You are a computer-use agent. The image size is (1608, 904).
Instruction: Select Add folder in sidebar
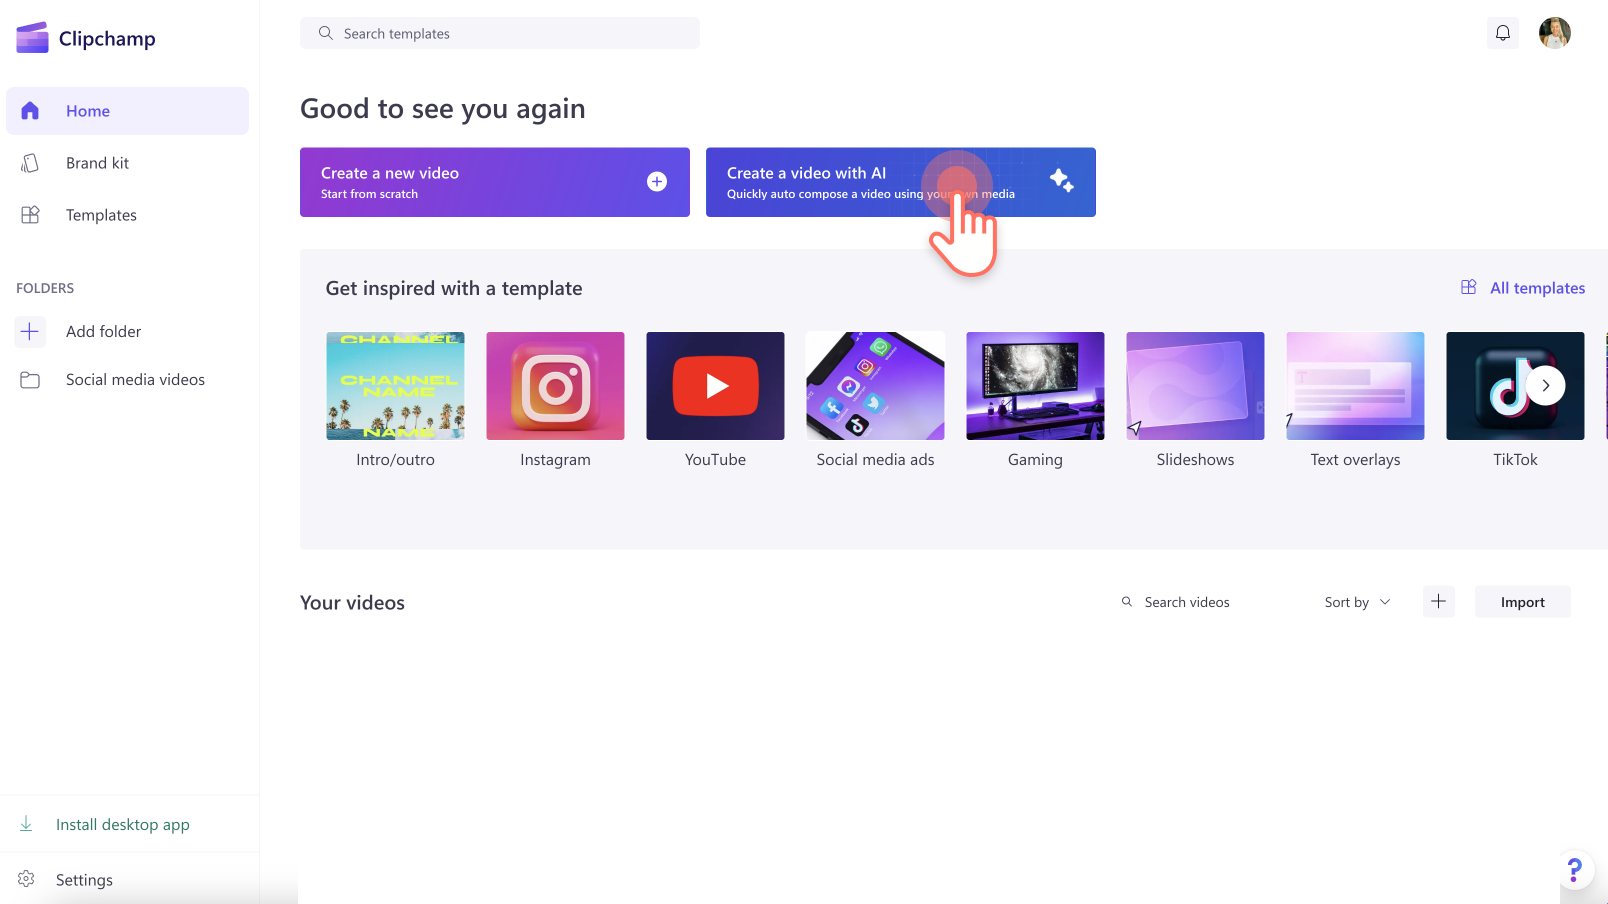pos(127,331)
